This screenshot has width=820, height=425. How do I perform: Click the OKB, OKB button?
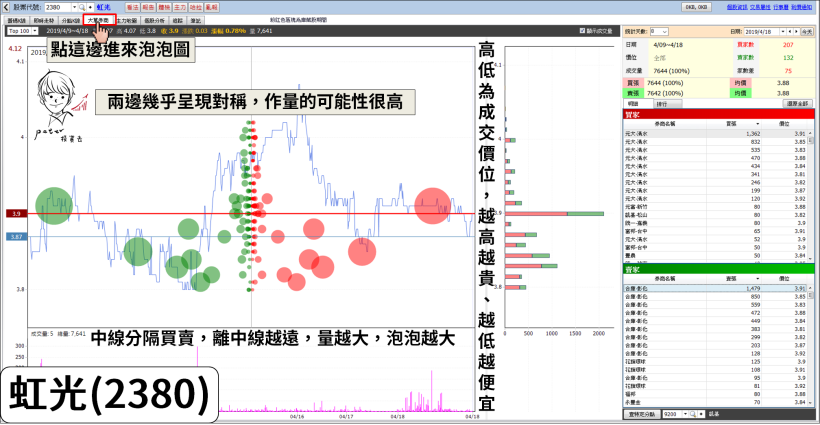(696, 7)
